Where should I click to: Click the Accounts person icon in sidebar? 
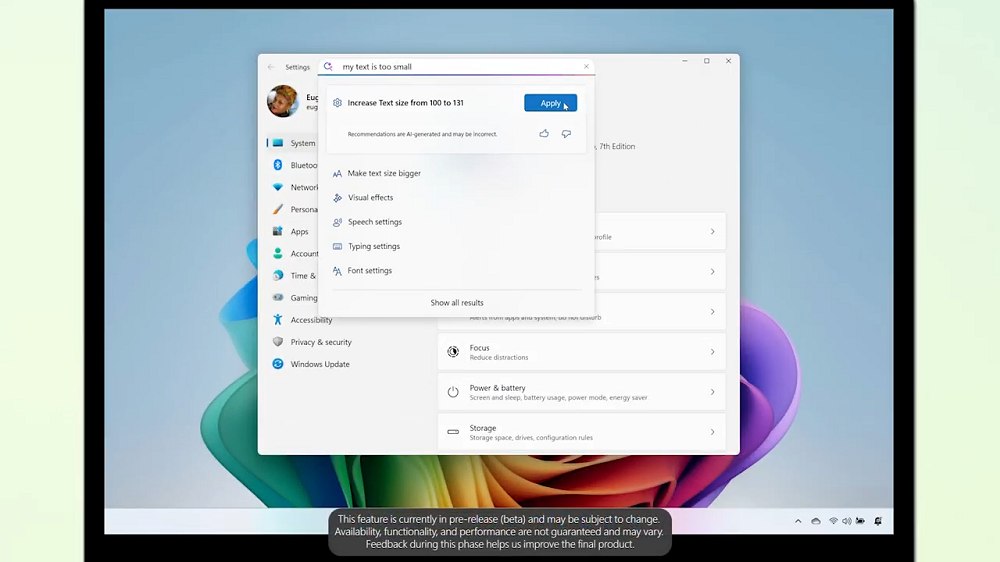(x=277, y=253)
